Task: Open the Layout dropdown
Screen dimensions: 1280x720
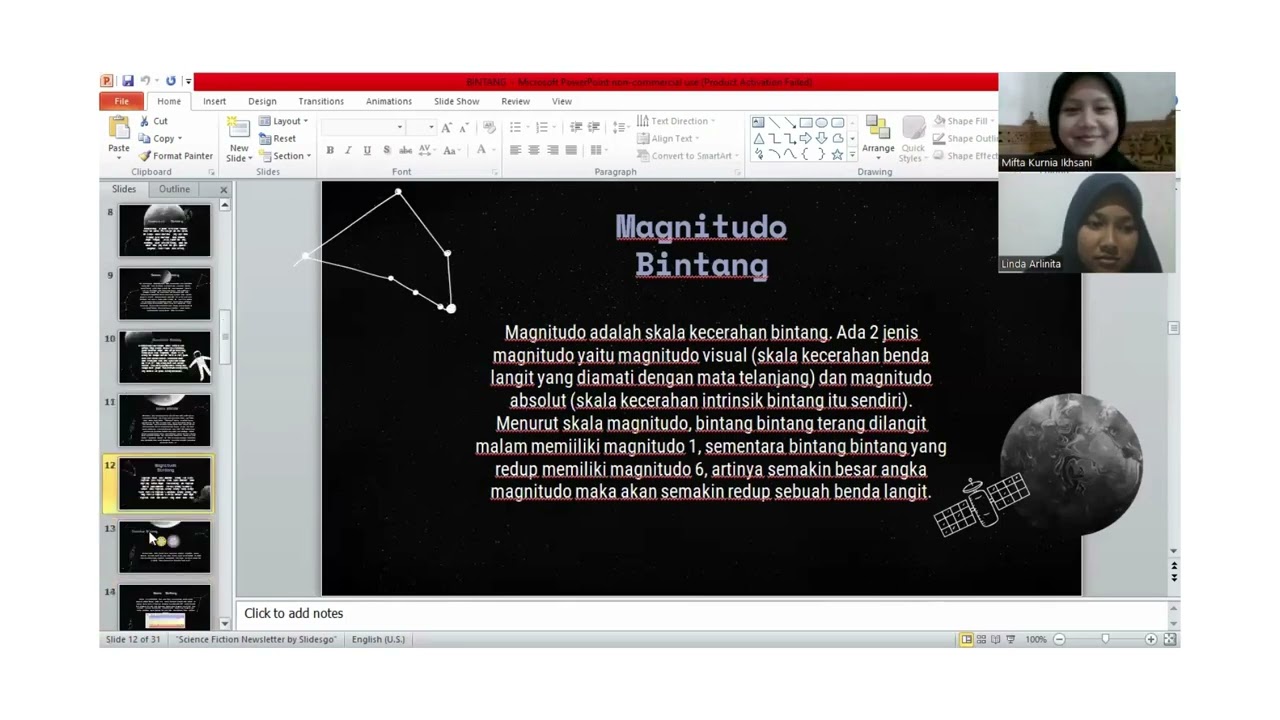Action: coord(284,121)
